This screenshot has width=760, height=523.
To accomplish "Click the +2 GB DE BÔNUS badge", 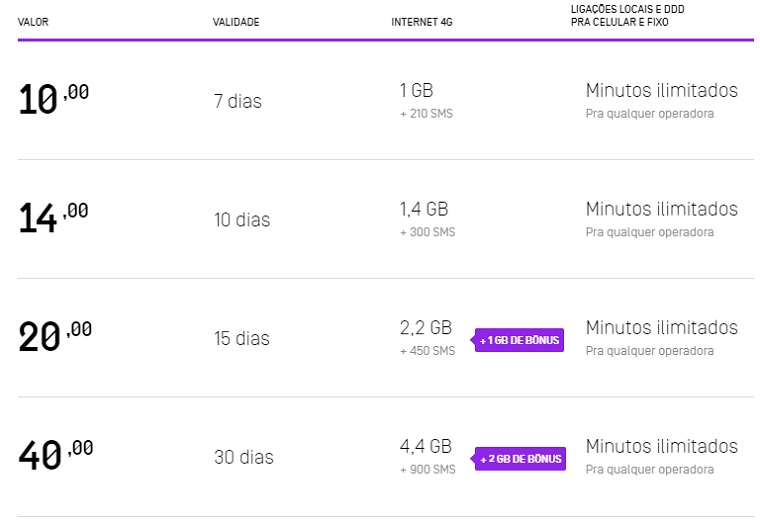I will click(x=520, y=460).
